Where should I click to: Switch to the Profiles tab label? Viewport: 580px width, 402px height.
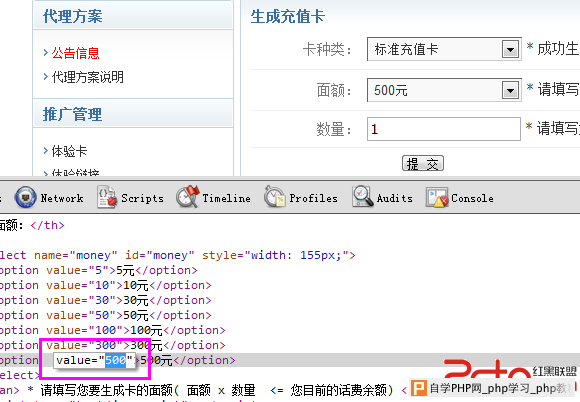pyautogui.click(x=313, y=198)
